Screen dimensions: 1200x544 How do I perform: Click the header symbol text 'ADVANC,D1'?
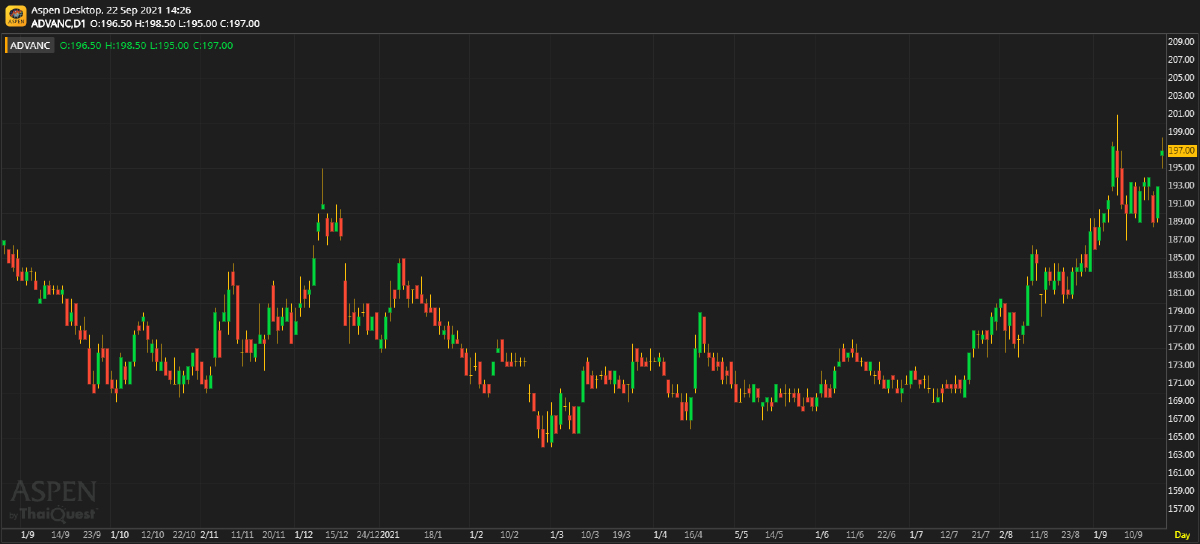pyautogui.click(x=59, y=22)
